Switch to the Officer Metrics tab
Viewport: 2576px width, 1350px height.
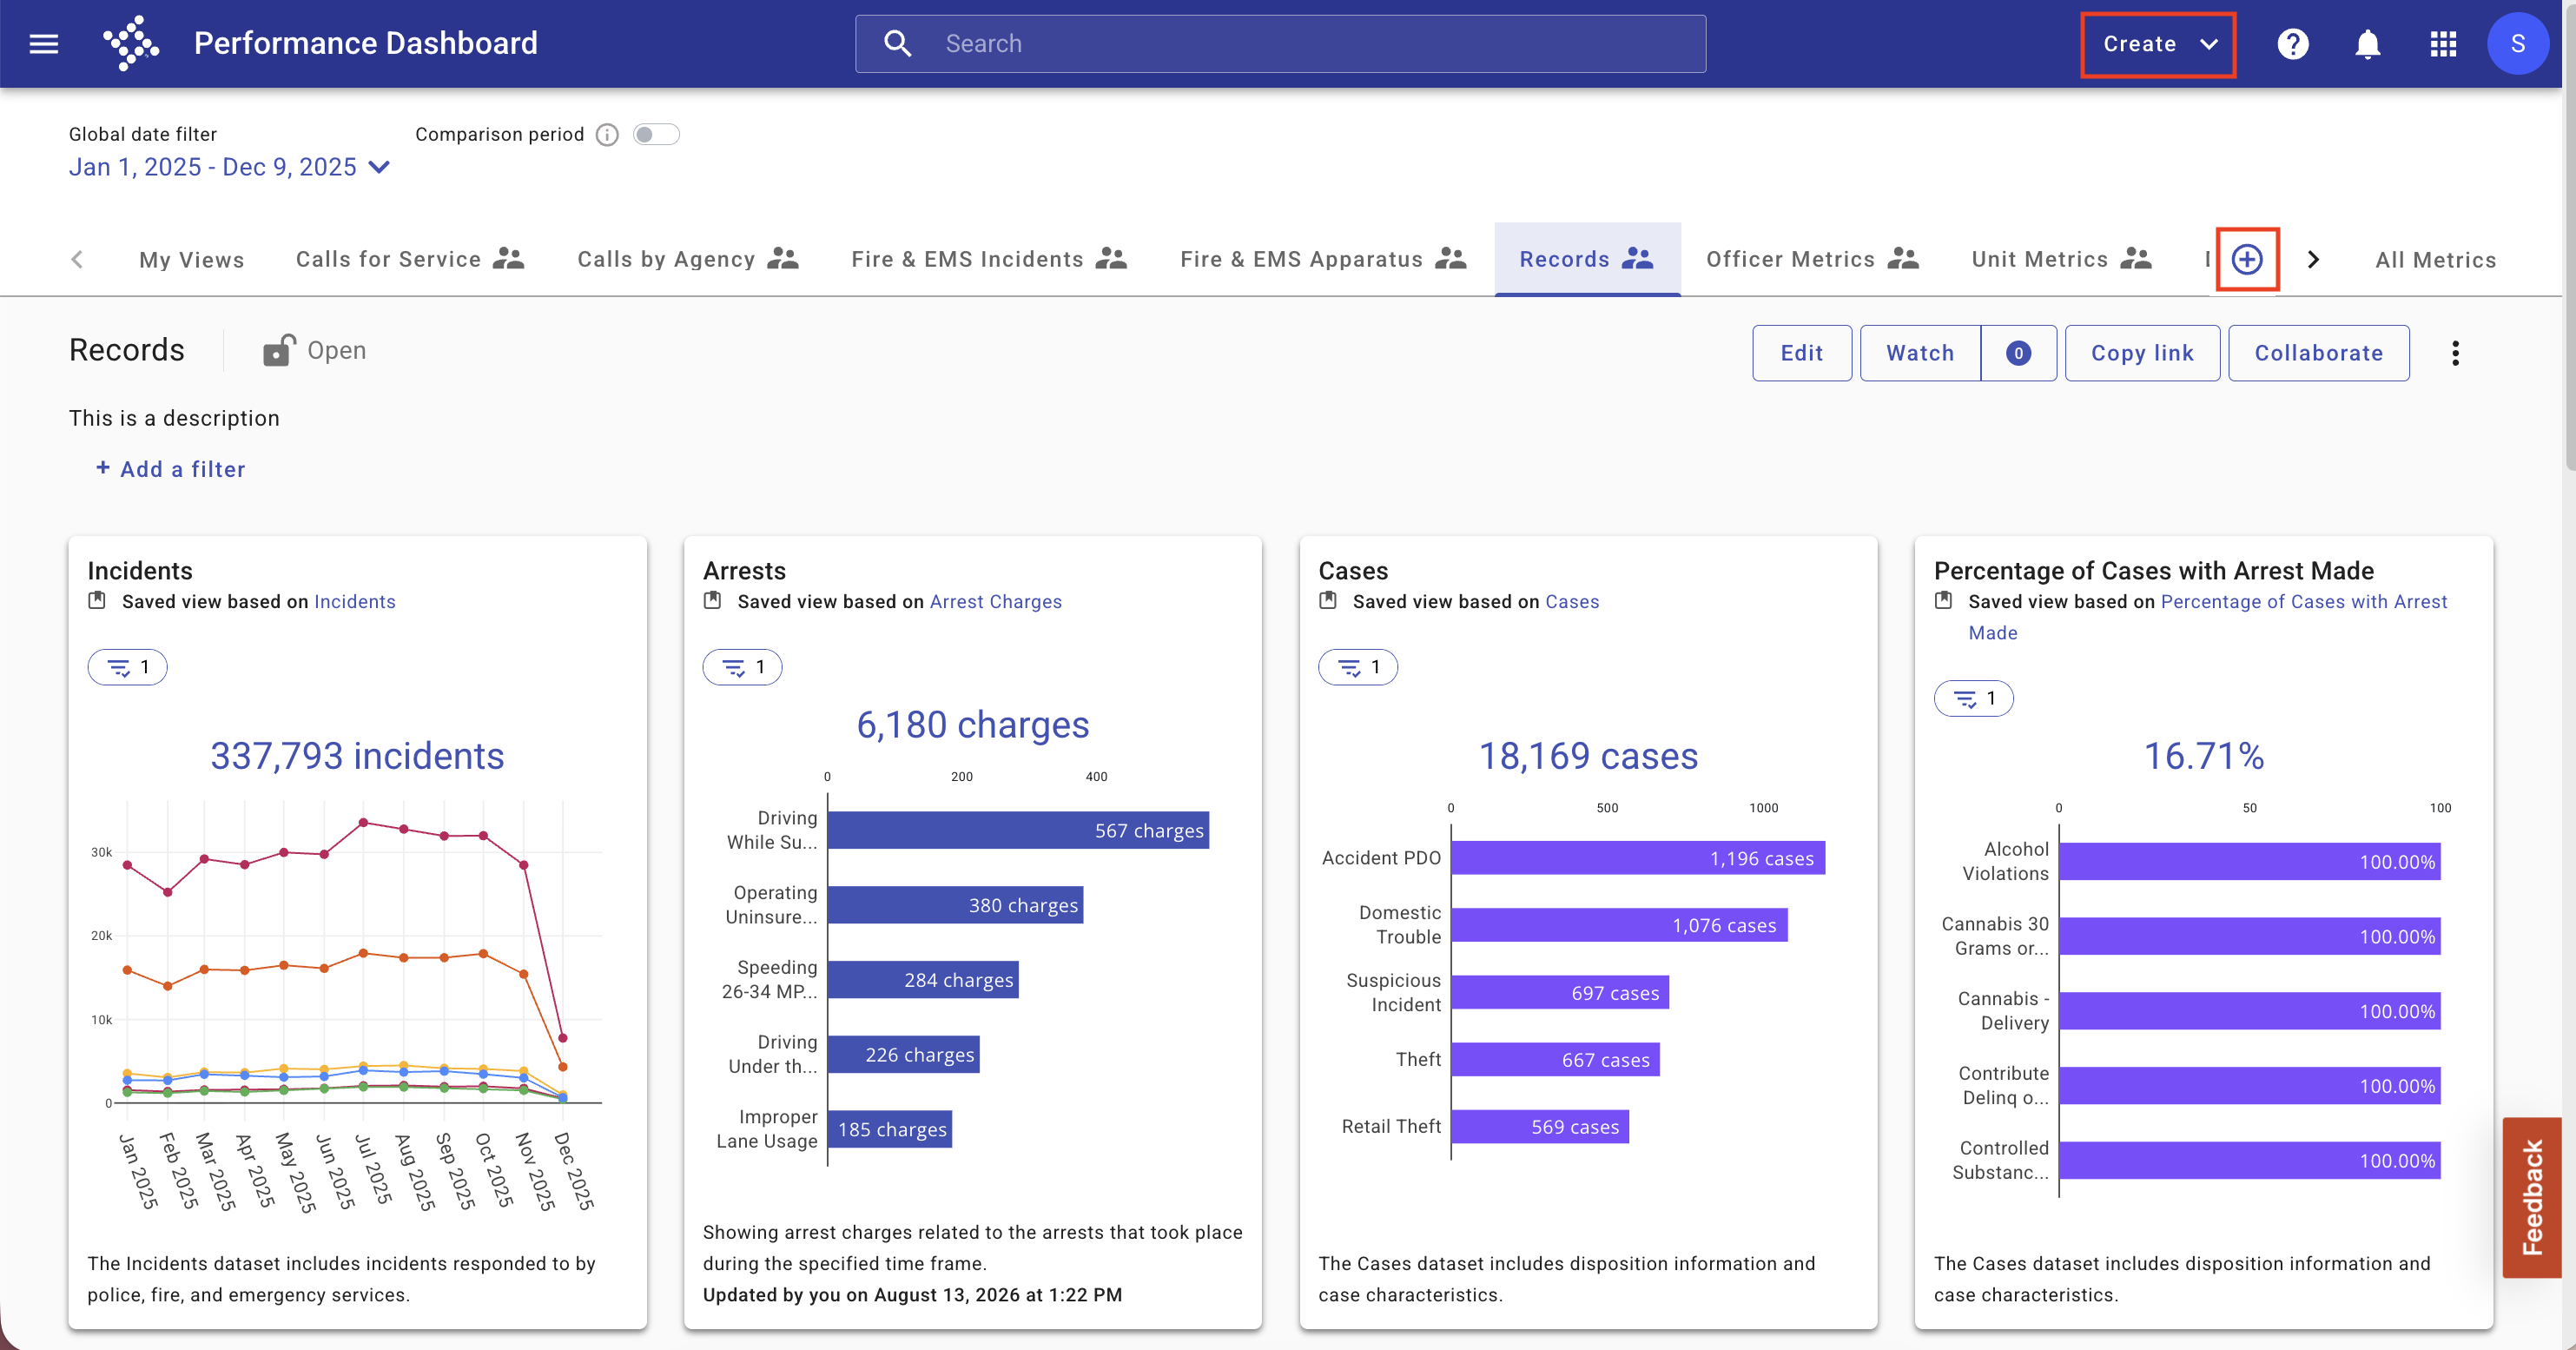point(1812,259)
